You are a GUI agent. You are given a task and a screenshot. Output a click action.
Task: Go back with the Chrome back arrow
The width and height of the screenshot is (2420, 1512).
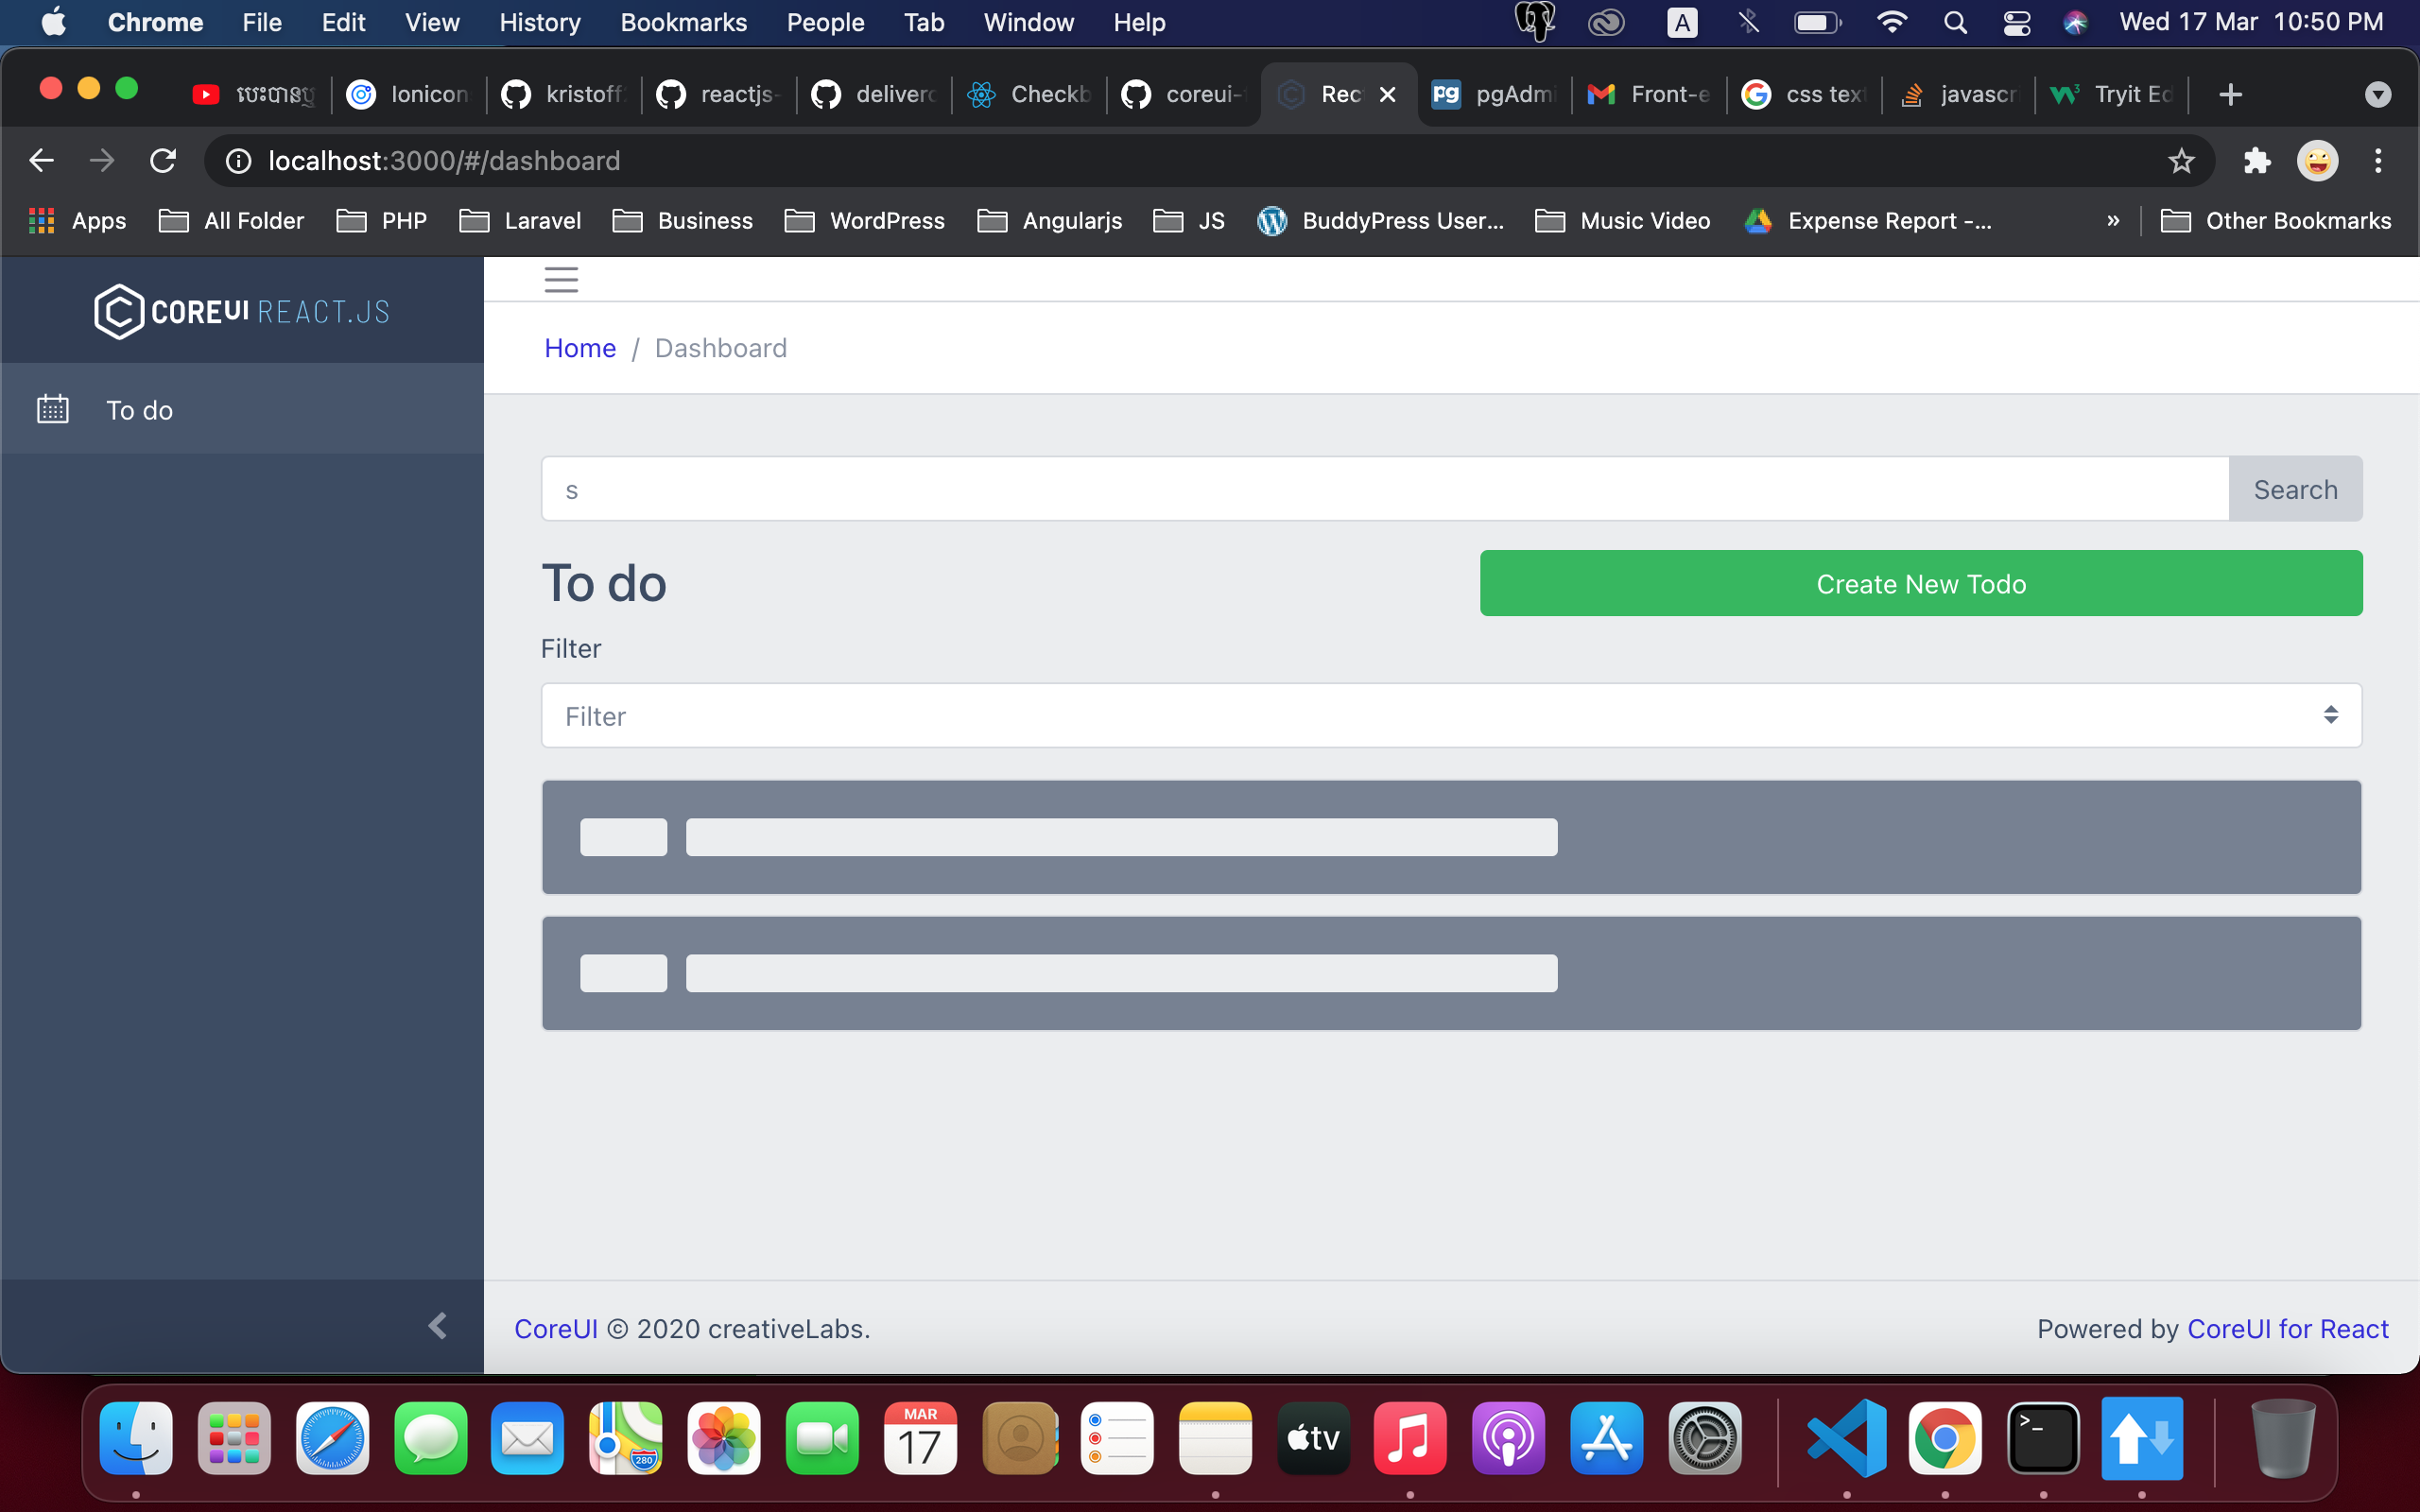[x=42, y=161]
